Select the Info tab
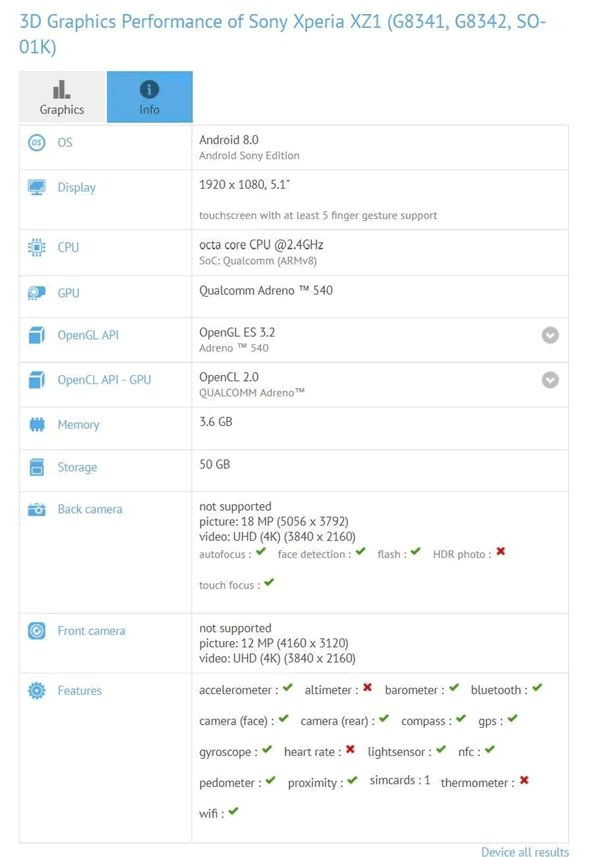Viewport: 590px width, 857px height. coord(149,97)
